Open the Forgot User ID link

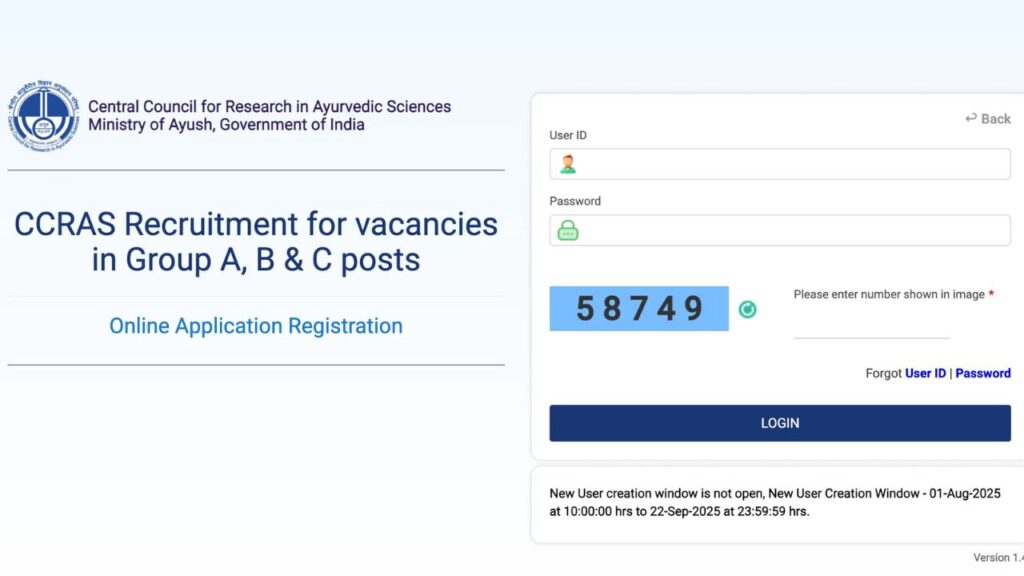[x=925, y=374]
